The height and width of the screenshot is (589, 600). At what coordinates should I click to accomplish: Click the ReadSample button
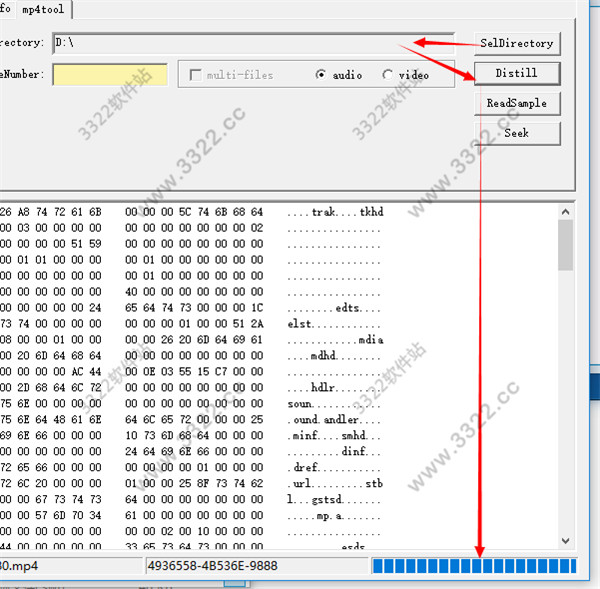[x=516, y=103]
